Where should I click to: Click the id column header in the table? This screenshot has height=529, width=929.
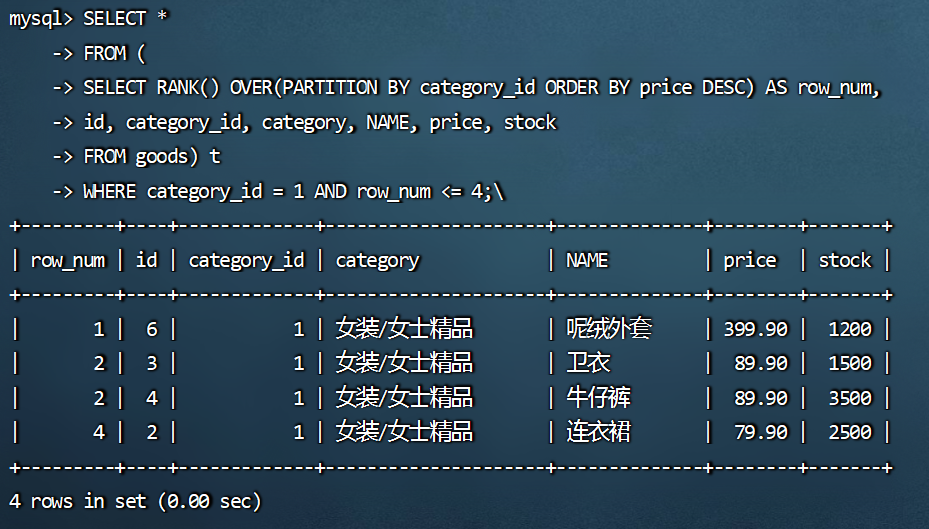click(x=147, y=261)
